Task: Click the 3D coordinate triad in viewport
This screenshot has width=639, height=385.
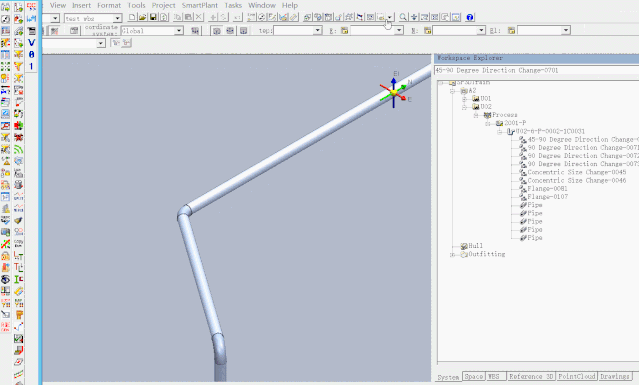Action: tap(394, 93)
